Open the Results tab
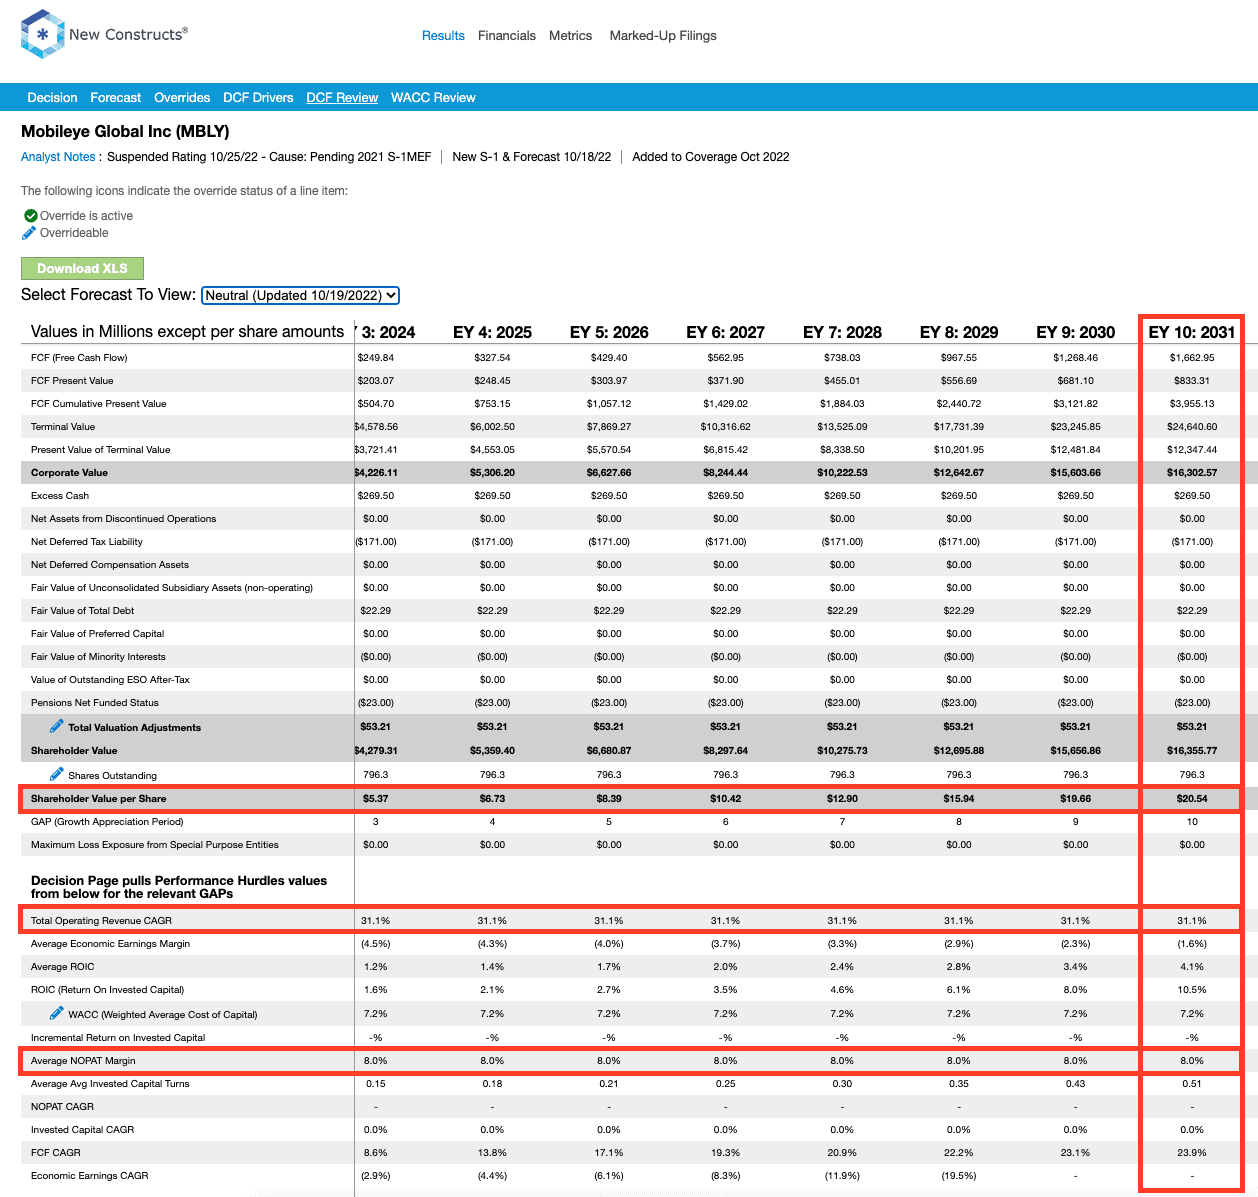 click(x=443, y=36)
